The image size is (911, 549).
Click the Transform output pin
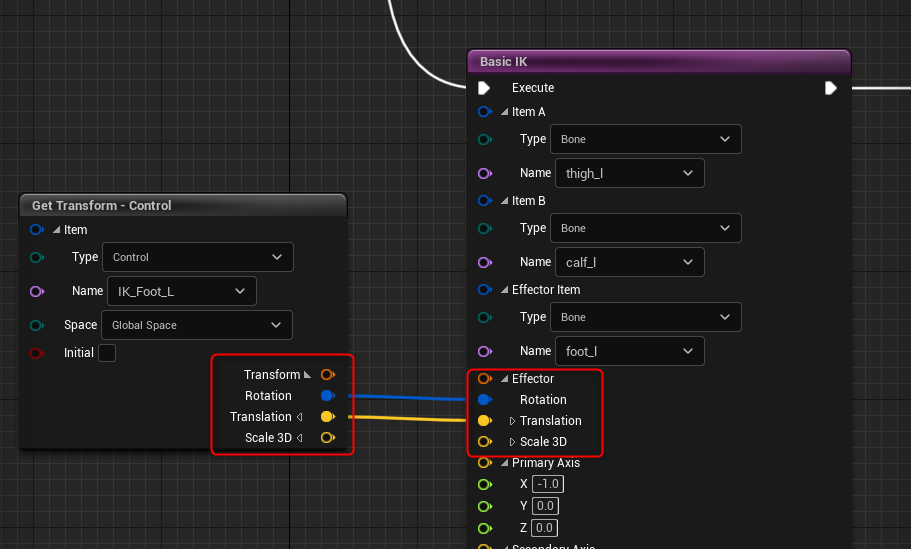pyautogui.click(x=328, y=375)
